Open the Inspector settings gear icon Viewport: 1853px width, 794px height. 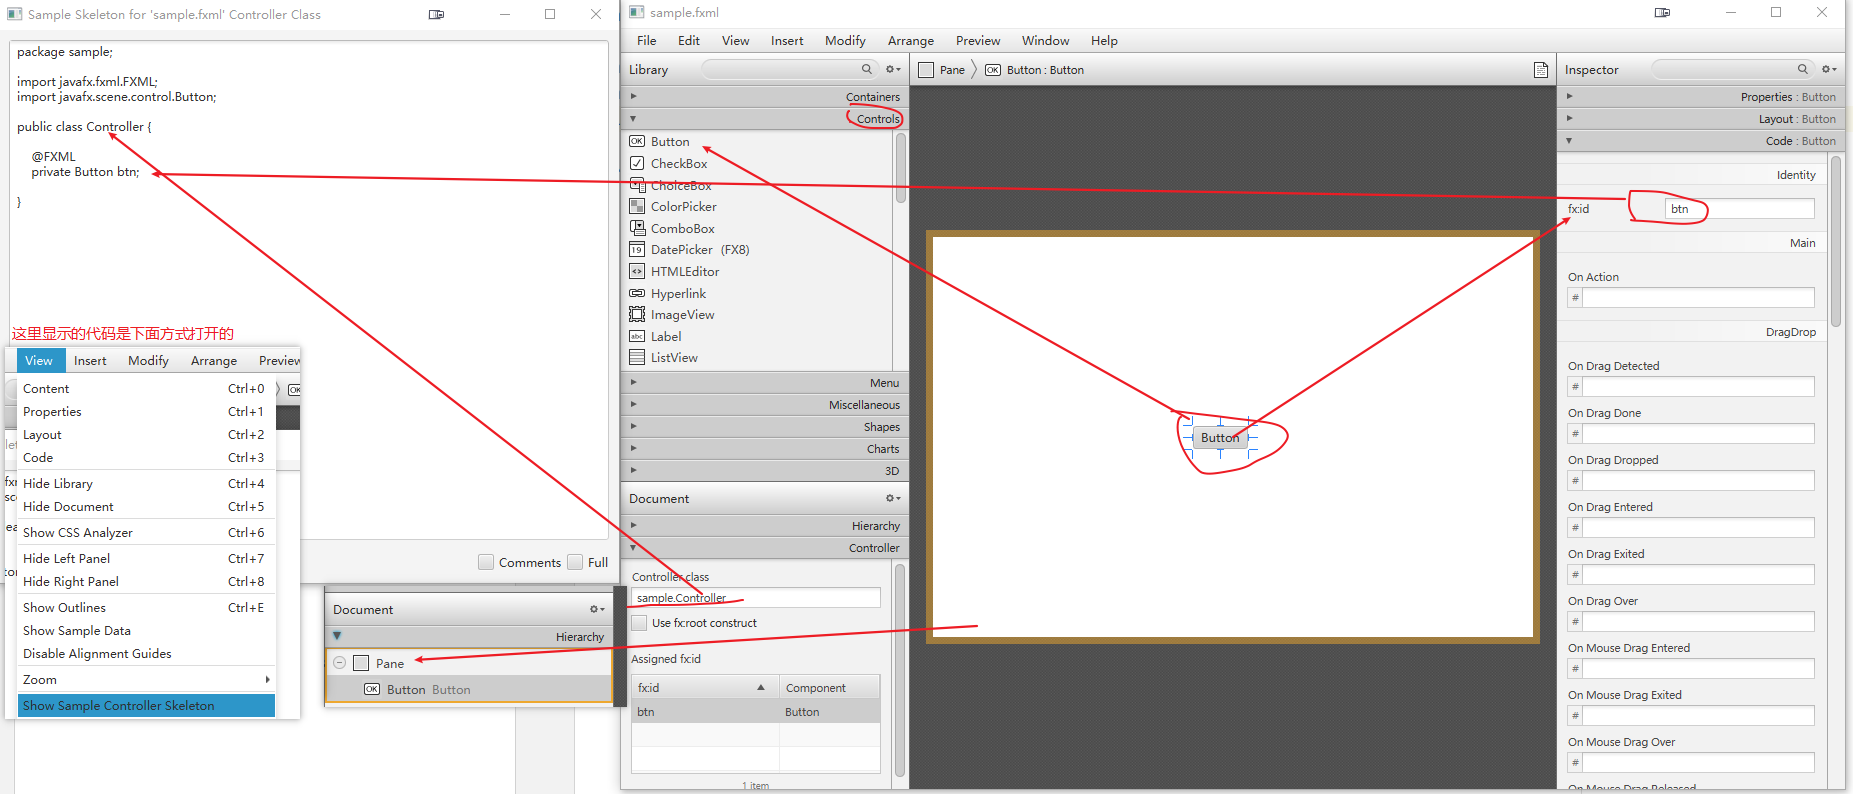pos(1828,69)
